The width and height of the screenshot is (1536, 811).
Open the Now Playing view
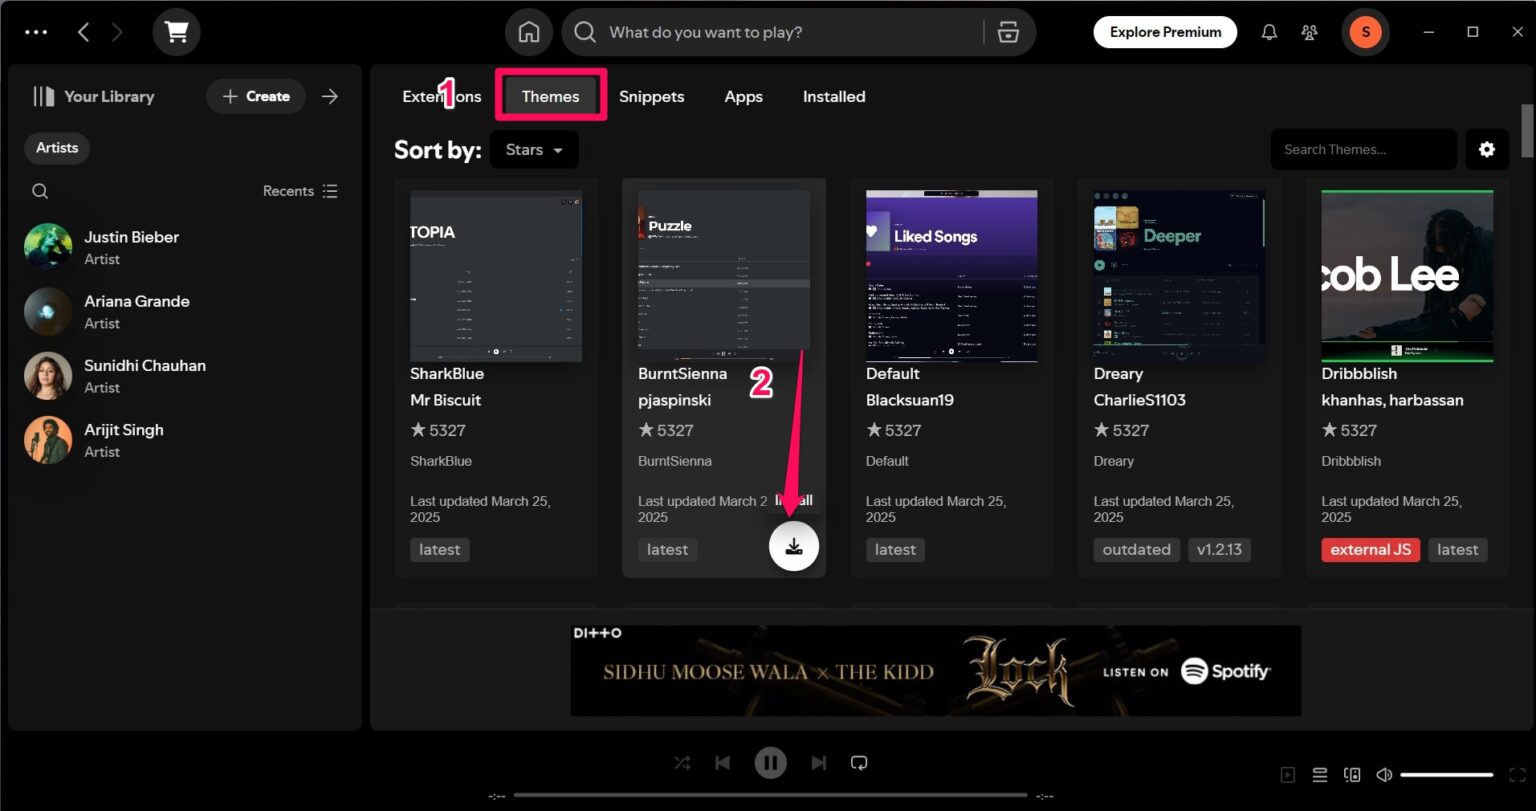tap(1289, 774)
